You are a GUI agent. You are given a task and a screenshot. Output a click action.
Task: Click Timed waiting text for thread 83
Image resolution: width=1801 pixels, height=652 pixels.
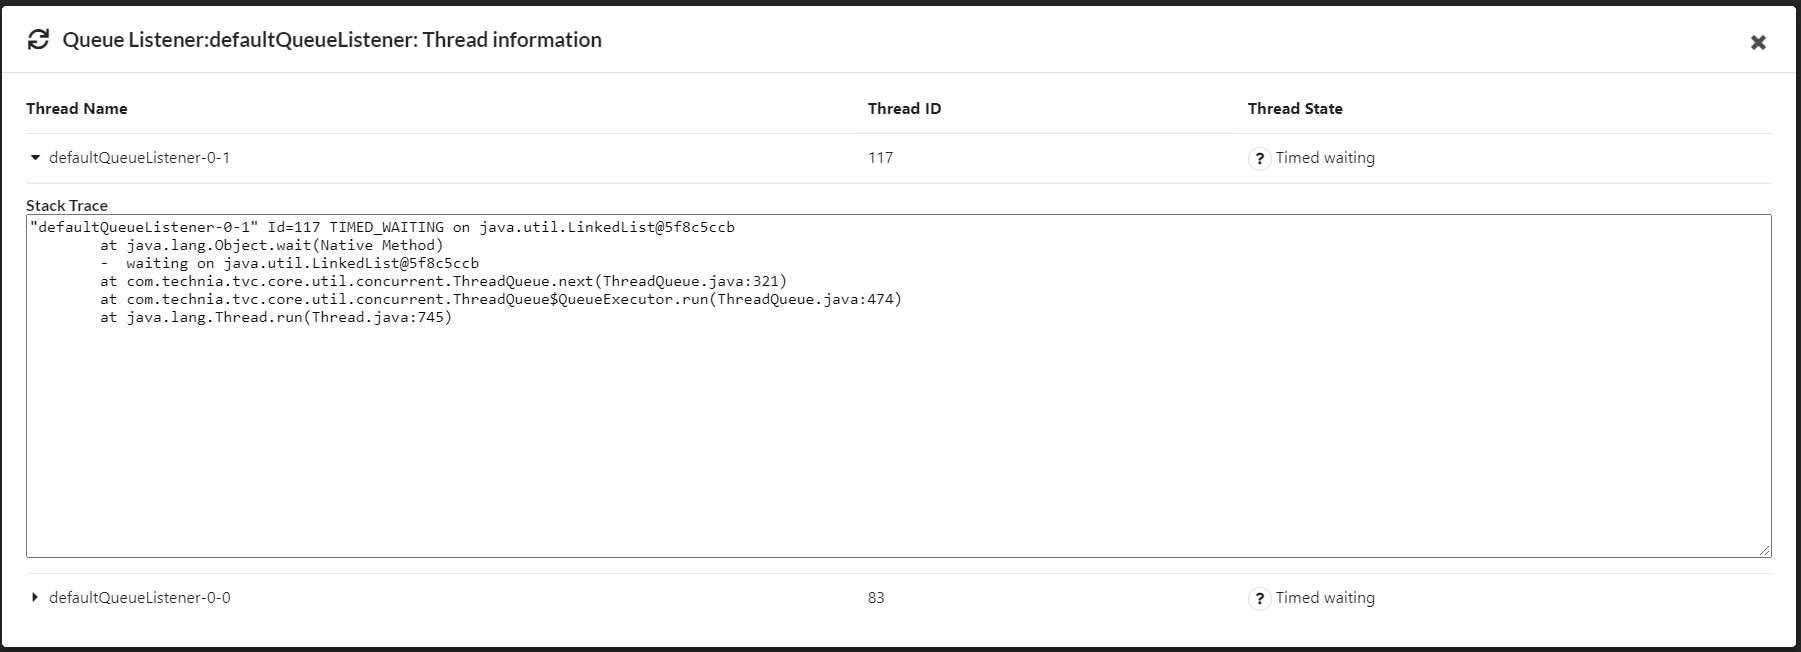pos(1325,598)
